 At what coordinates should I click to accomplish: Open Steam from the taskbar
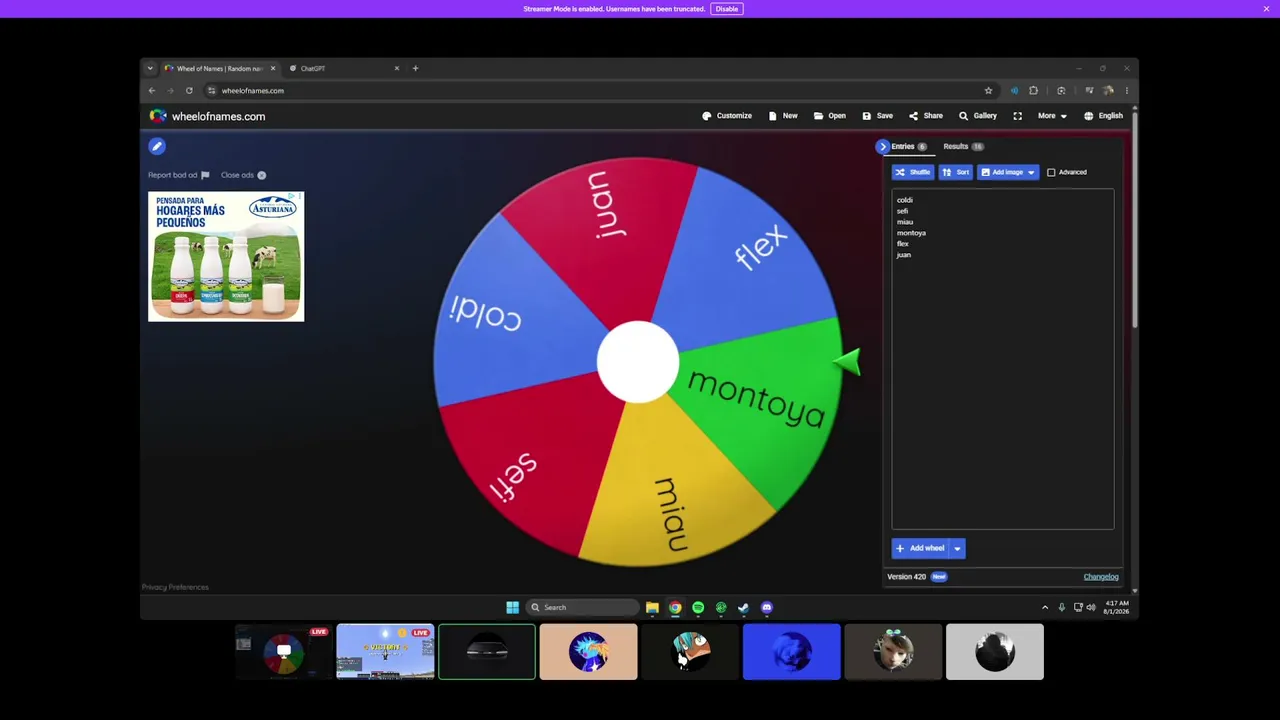tap(743, 607)
